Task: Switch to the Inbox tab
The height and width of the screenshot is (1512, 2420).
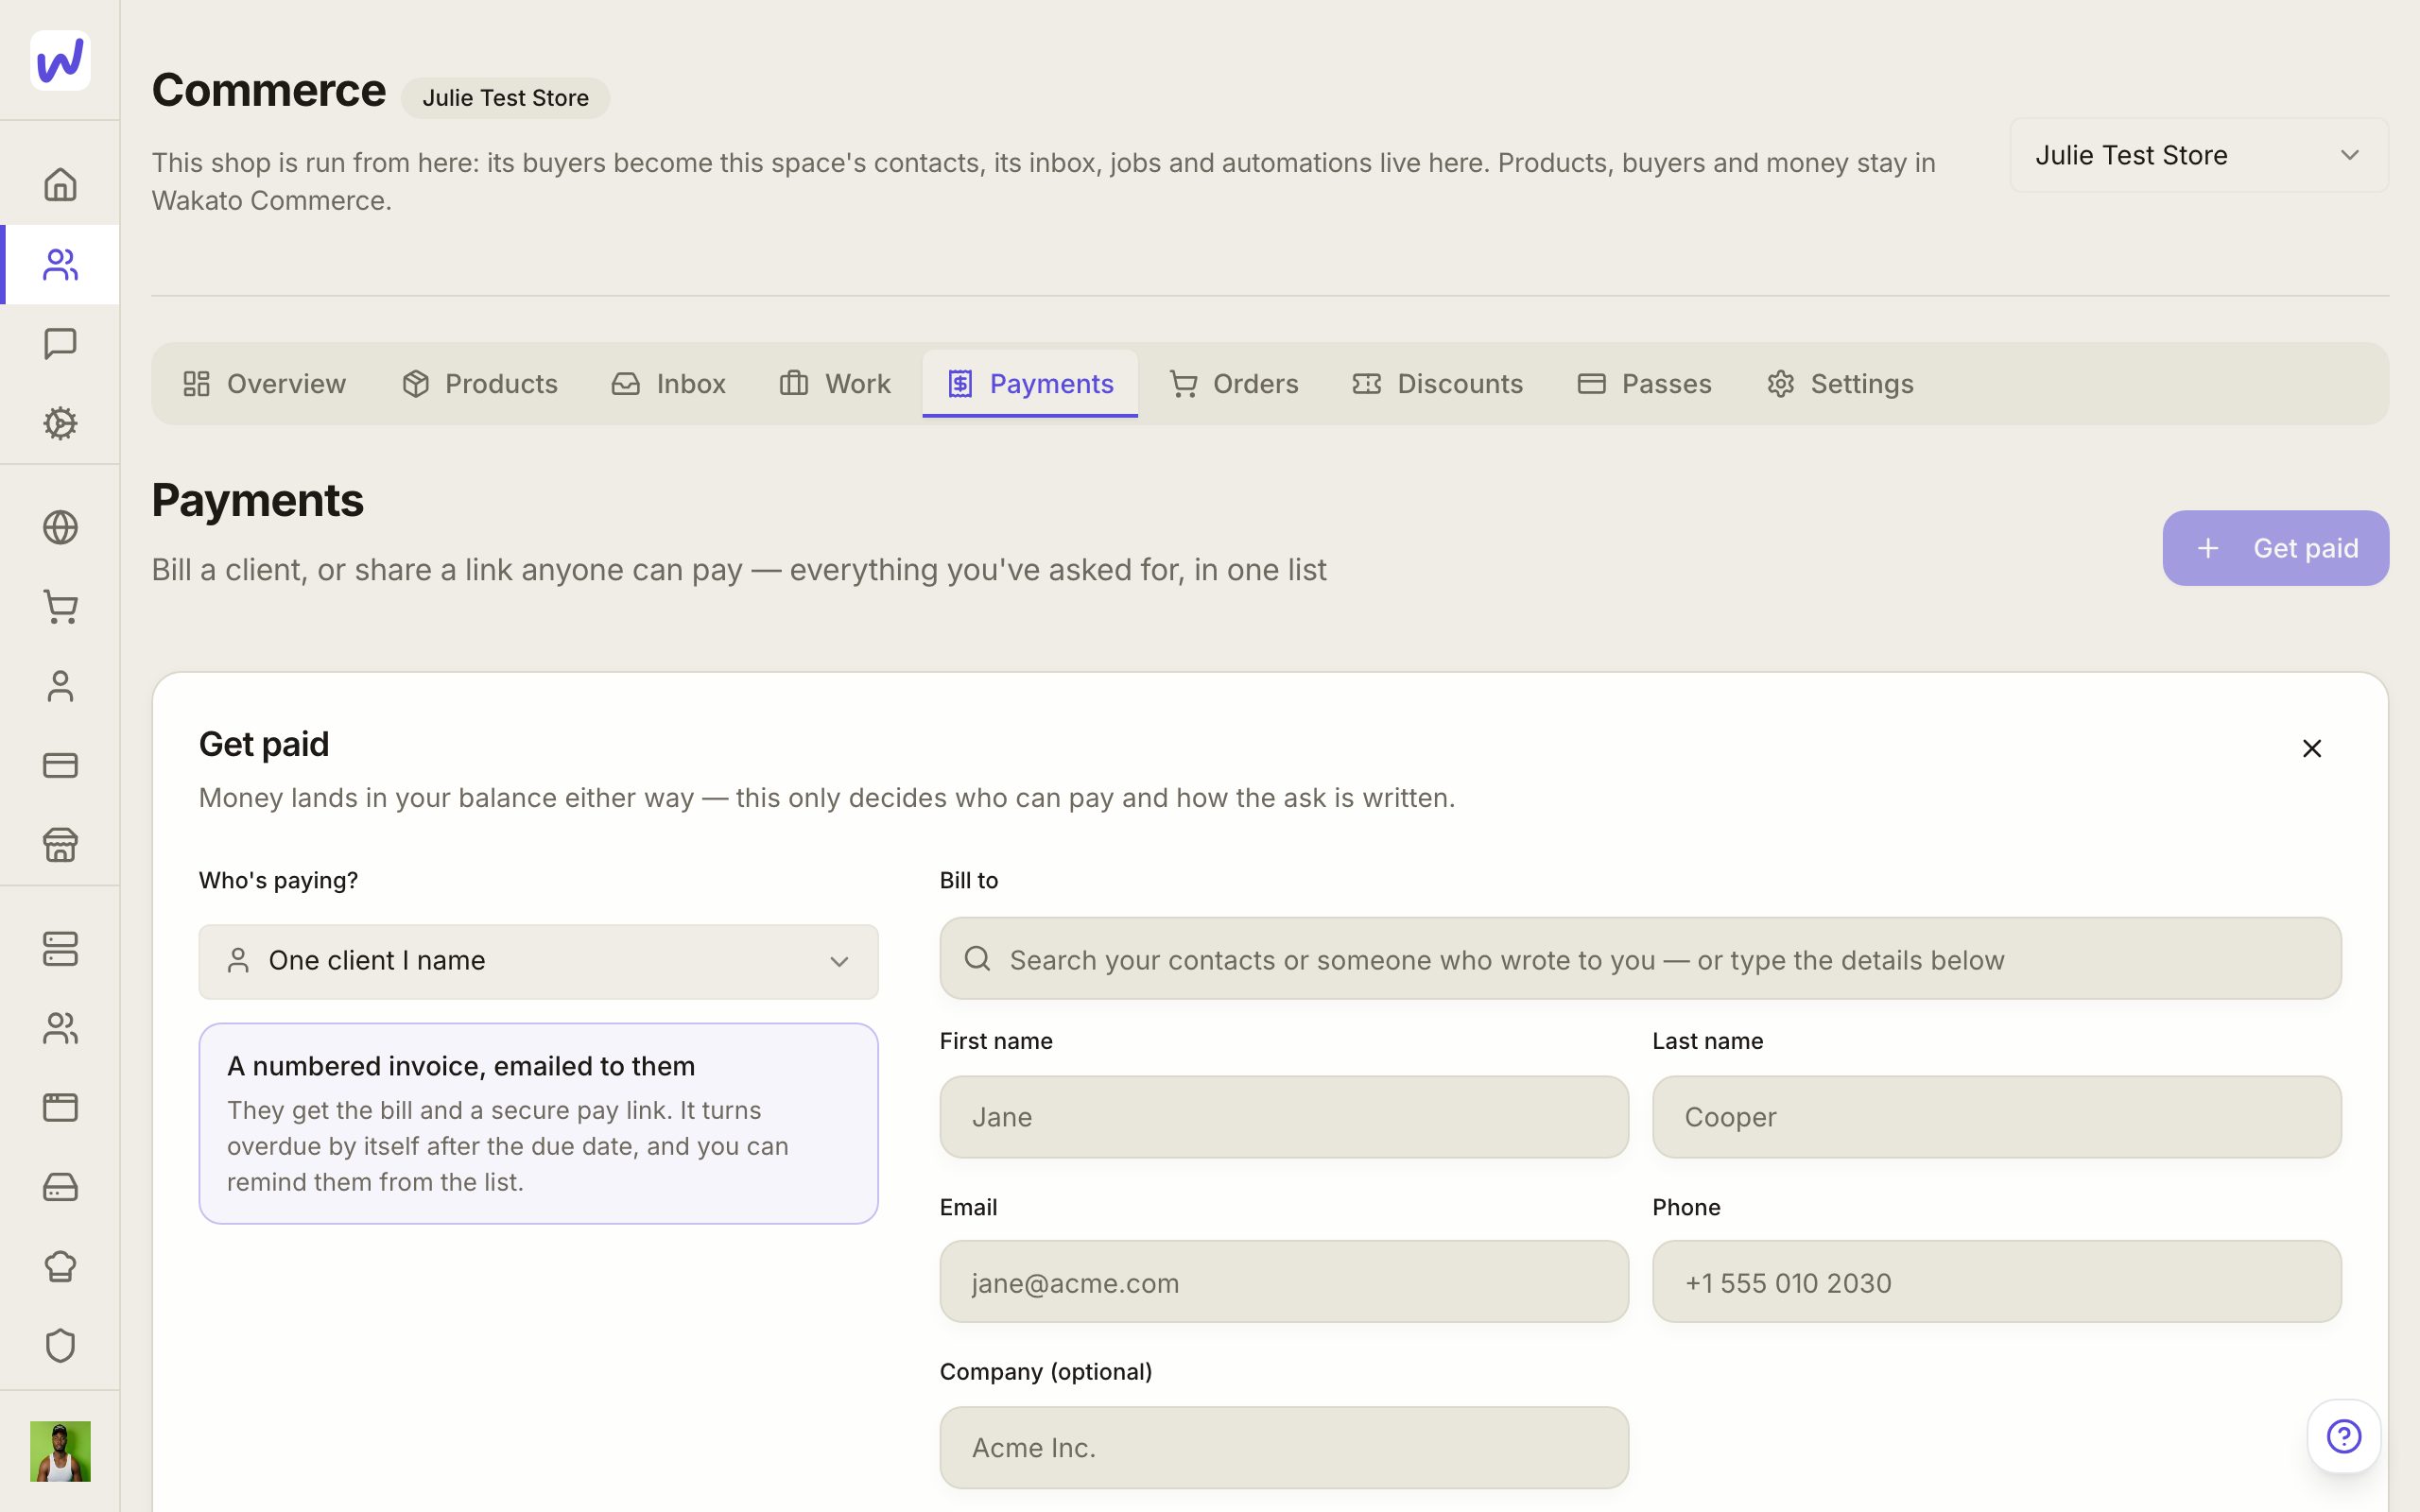Action: [x=668, y=384]
